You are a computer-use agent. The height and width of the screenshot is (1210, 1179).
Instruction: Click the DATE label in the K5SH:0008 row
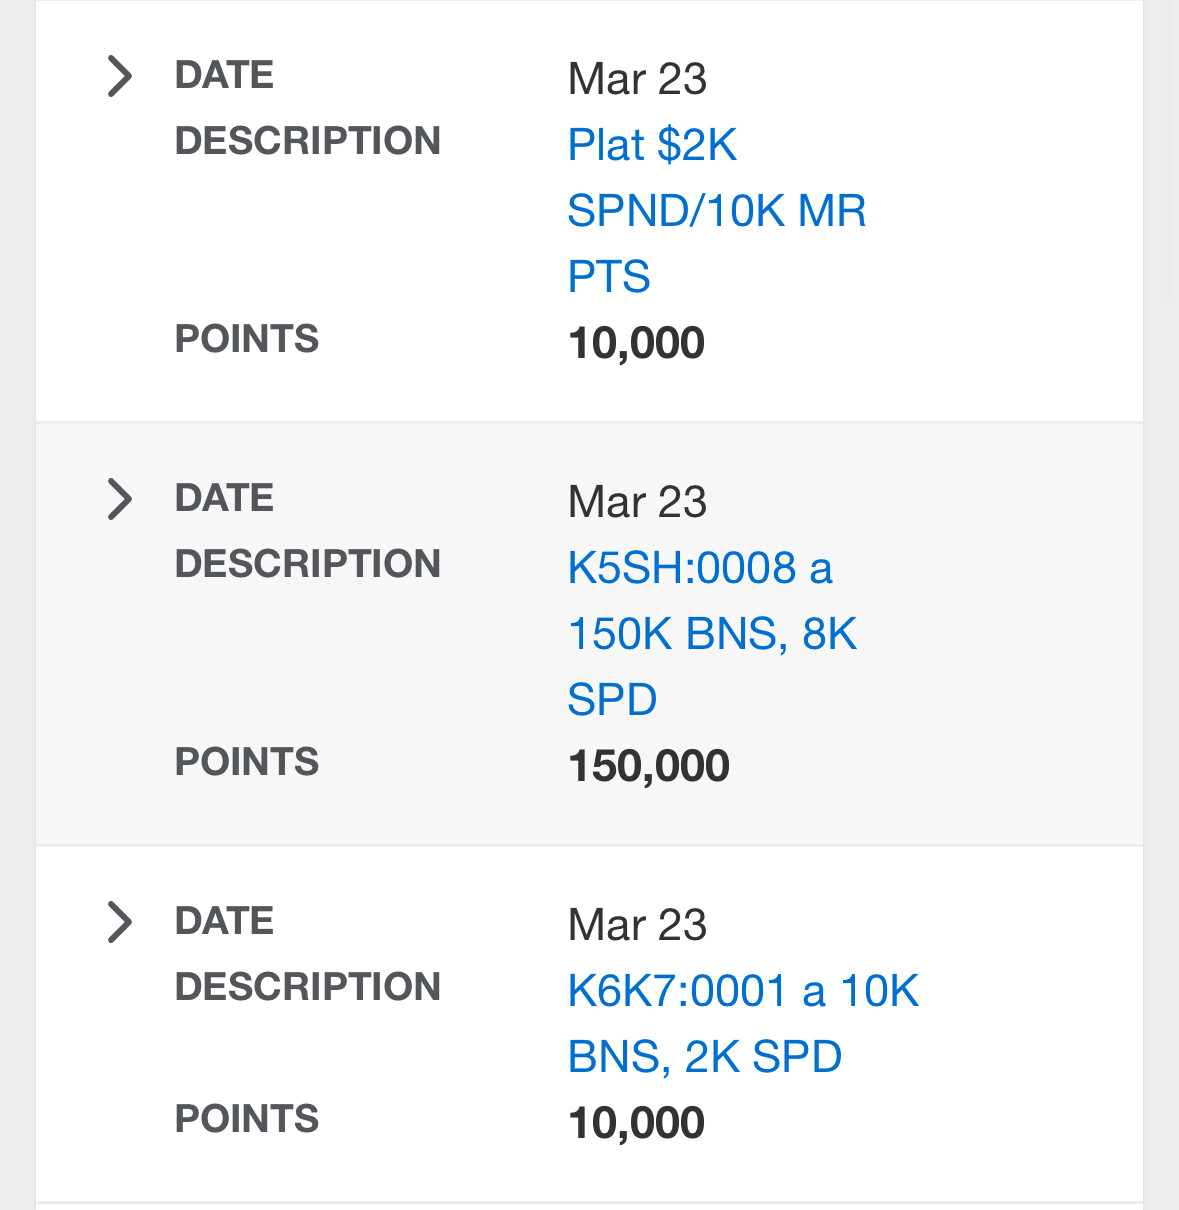224,498
